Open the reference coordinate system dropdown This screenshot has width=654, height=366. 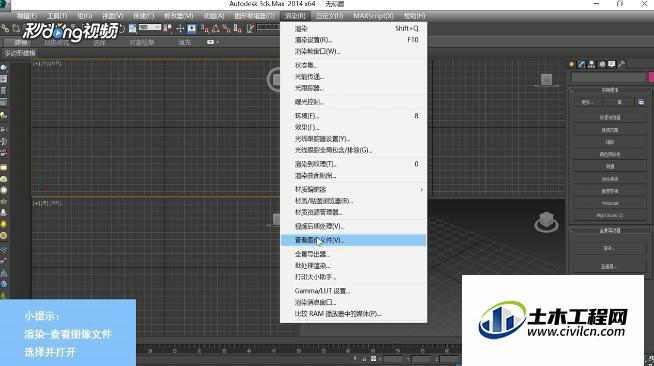click(150, 28)
